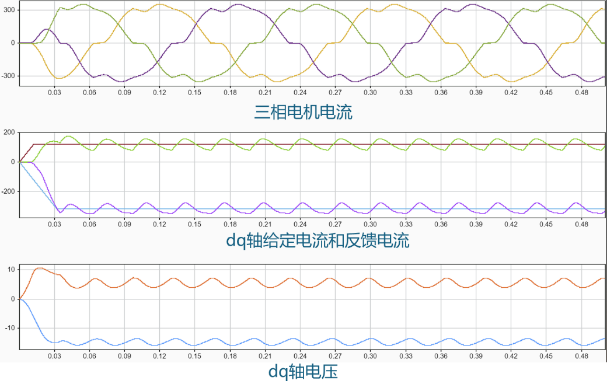607x391 pixels.
Task: Click the 0.30 time tick under dq voltage chart
Action: (x=370, y=356)
